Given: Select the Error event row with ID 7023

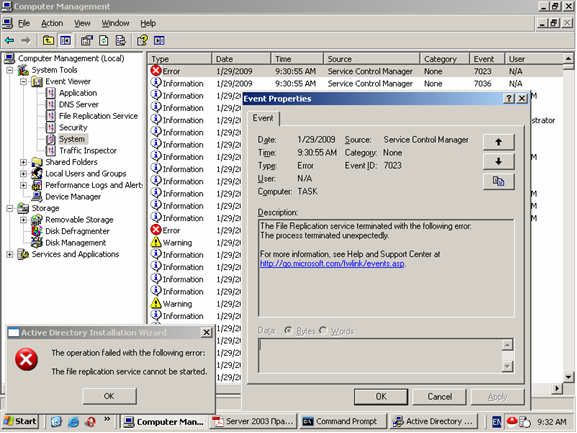Looking at the screenshot, I should [355, 71].
